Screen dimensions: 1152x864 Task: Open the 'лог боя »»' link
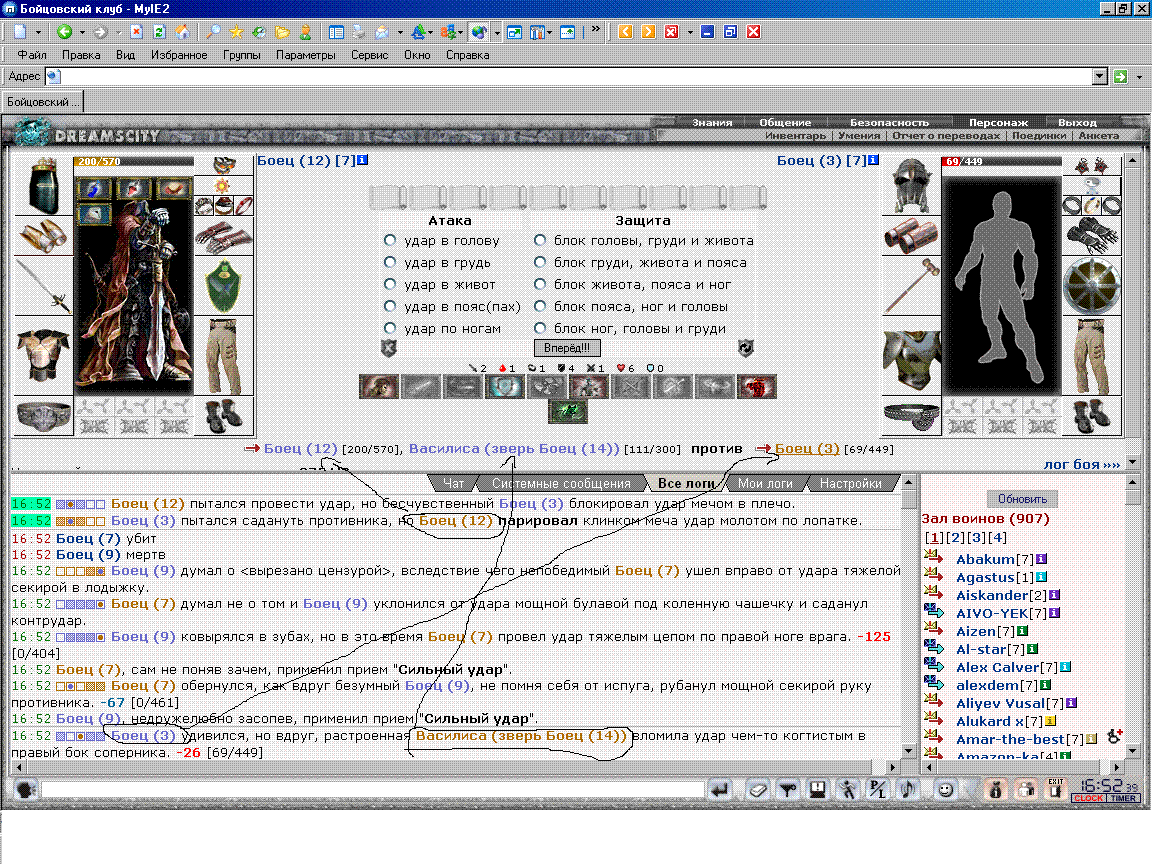[x=1081, y=464]
